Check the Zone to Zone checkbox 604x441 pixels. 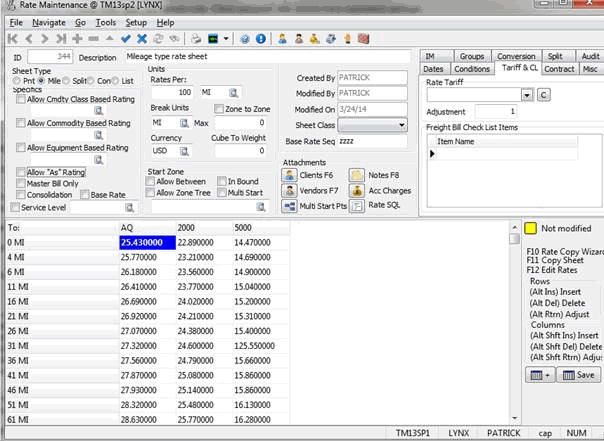click(219, 107)
